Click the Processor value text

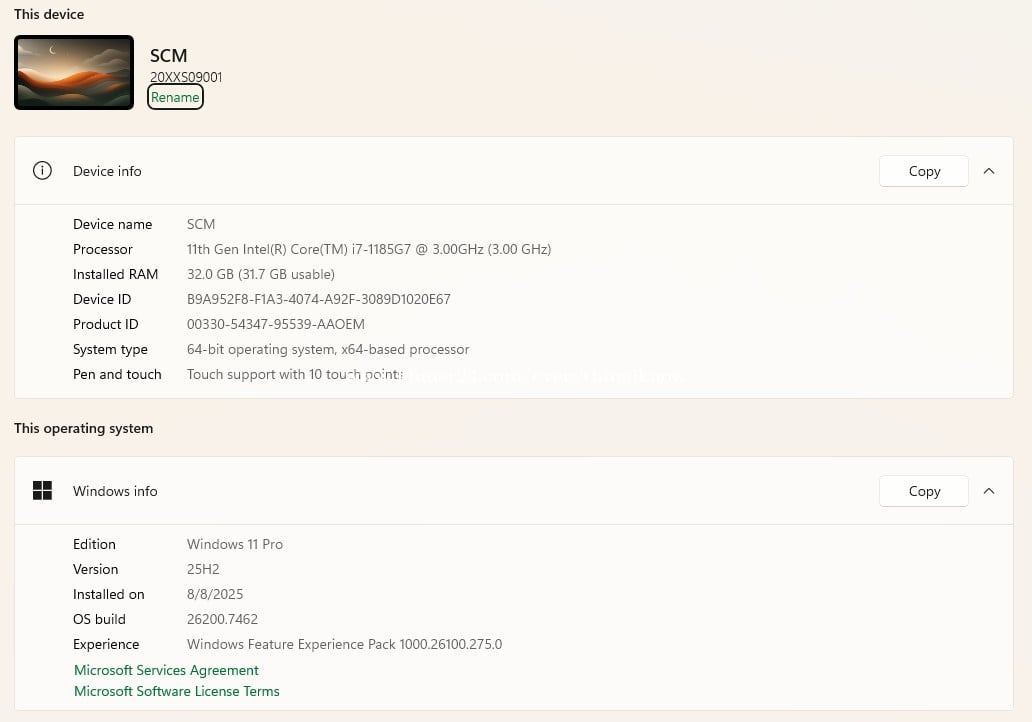(x=368, y=249)
